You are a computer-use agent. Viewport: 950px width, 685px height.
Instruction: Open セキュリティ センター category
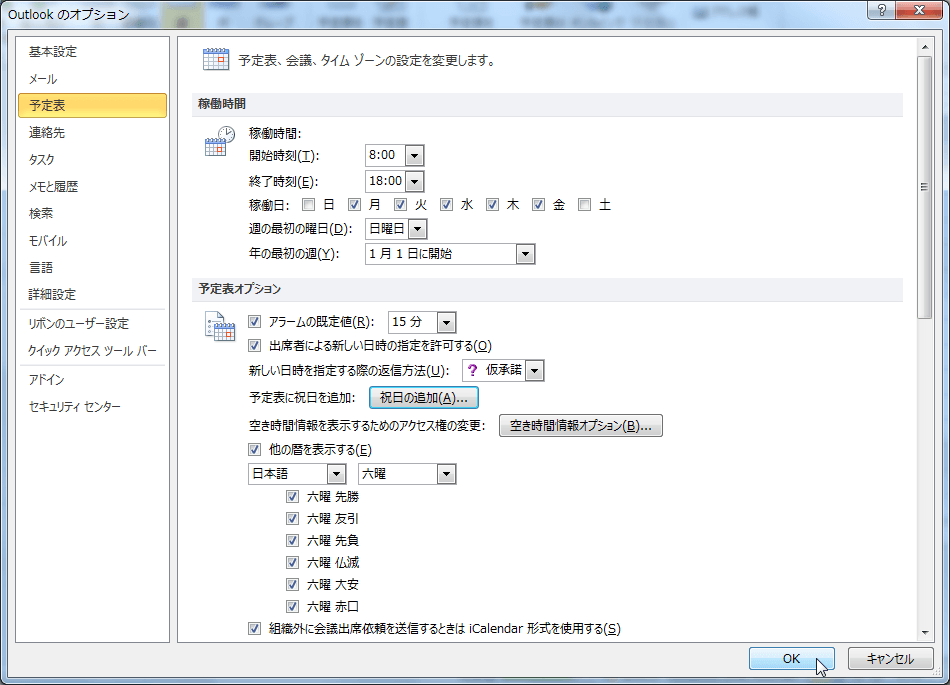click(x=92, y=406)
